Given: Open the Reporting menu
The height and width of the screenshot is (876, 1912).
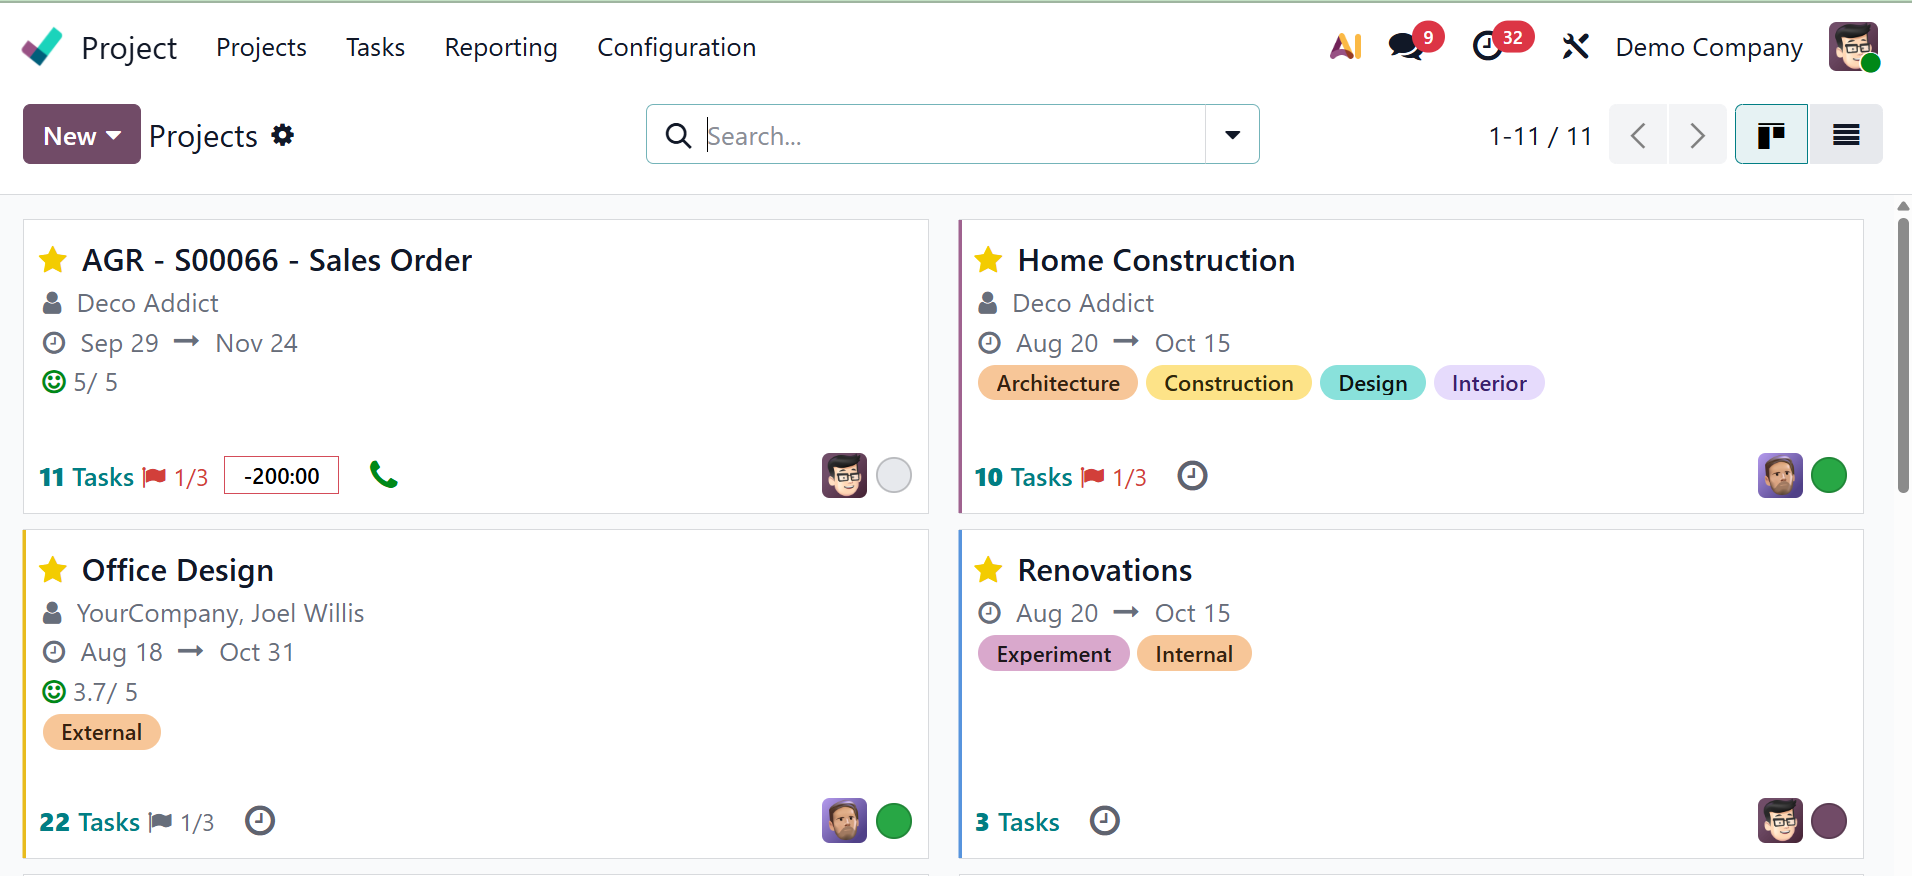Looking at the screenshot, I should click(501, 47).
